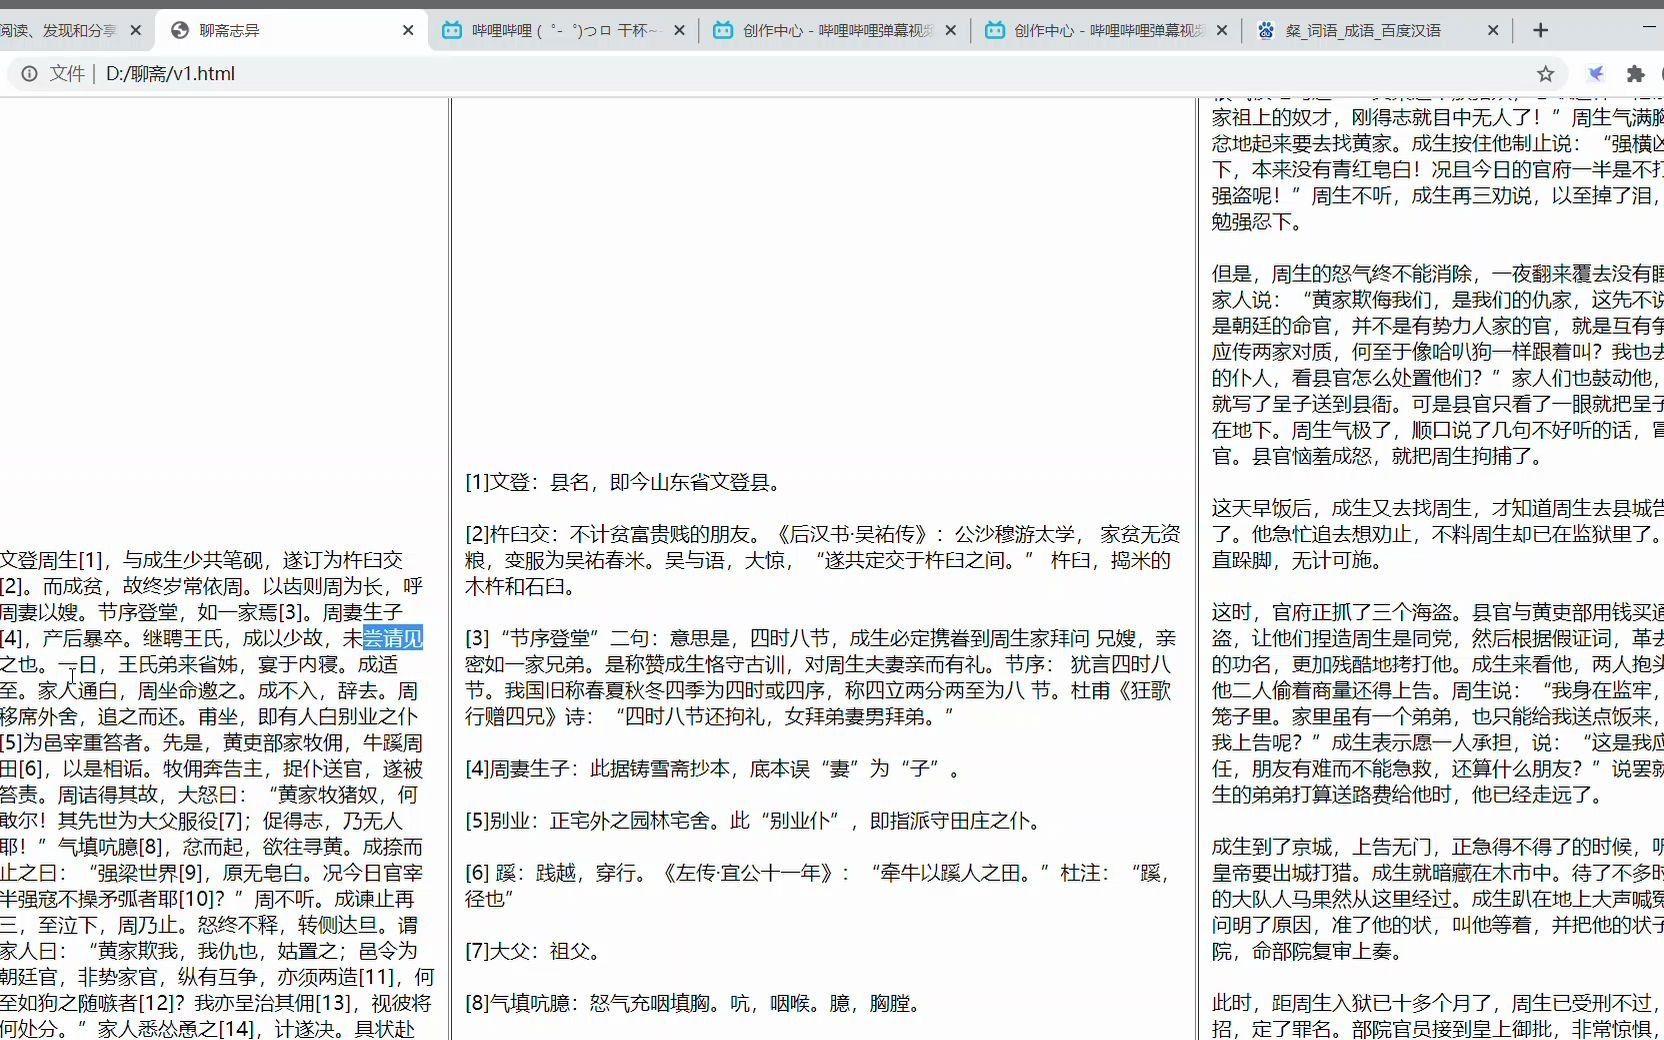Open the blue bird extension icon
This screenshot has width=1664, height=1040.
(x=1597, y=73)
